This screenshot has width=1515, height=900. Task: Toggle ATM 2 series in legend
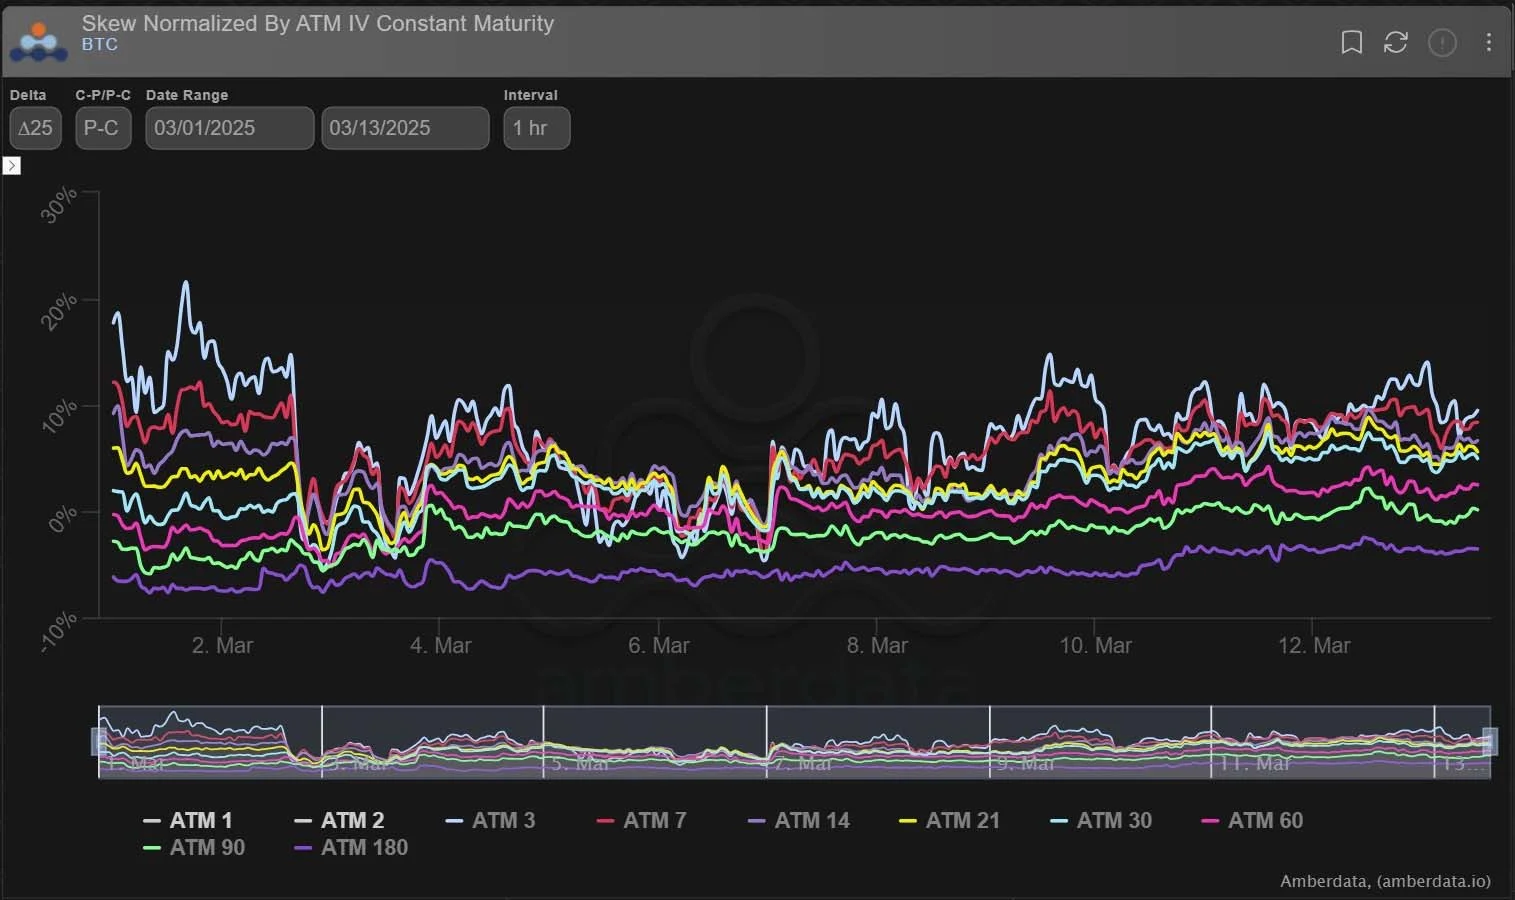(x=339, y=821)
